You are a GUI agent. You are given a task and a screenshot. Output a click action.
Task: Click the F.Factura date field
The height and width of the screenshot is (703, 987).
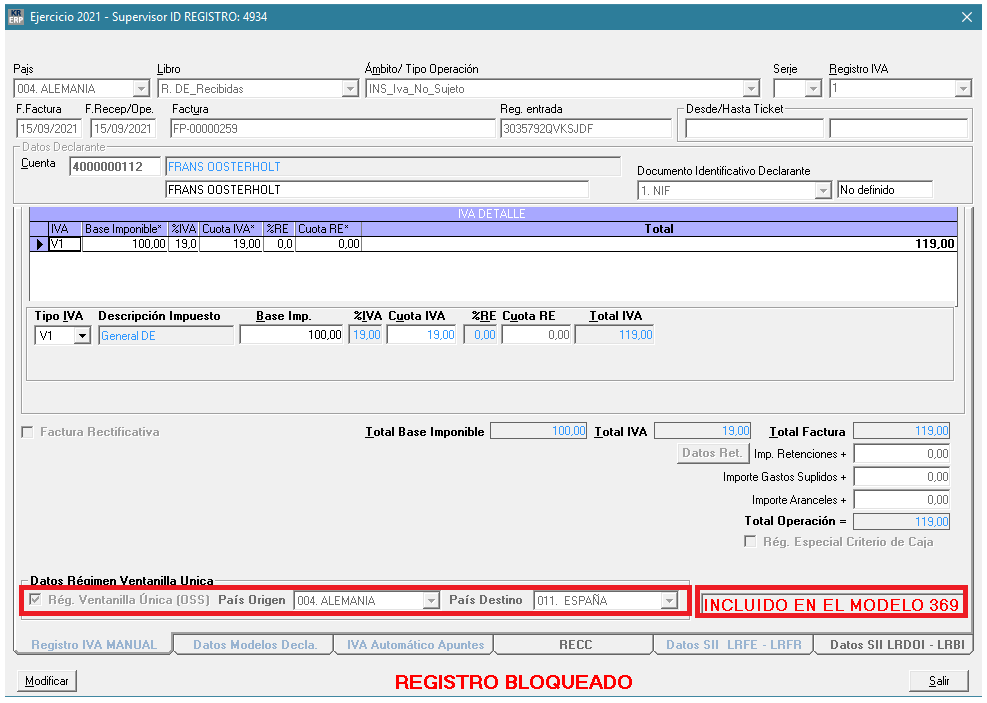click(48, 129)
